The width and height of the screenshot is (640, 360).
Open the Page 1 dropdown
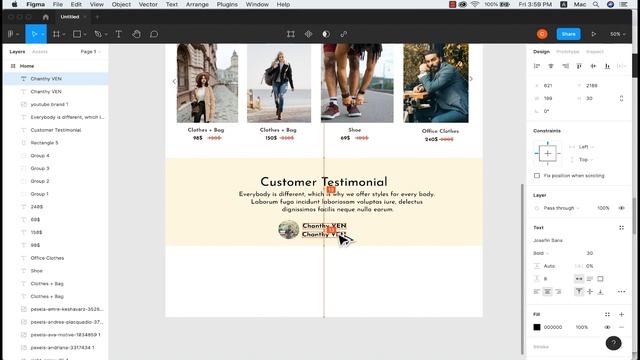91,52
